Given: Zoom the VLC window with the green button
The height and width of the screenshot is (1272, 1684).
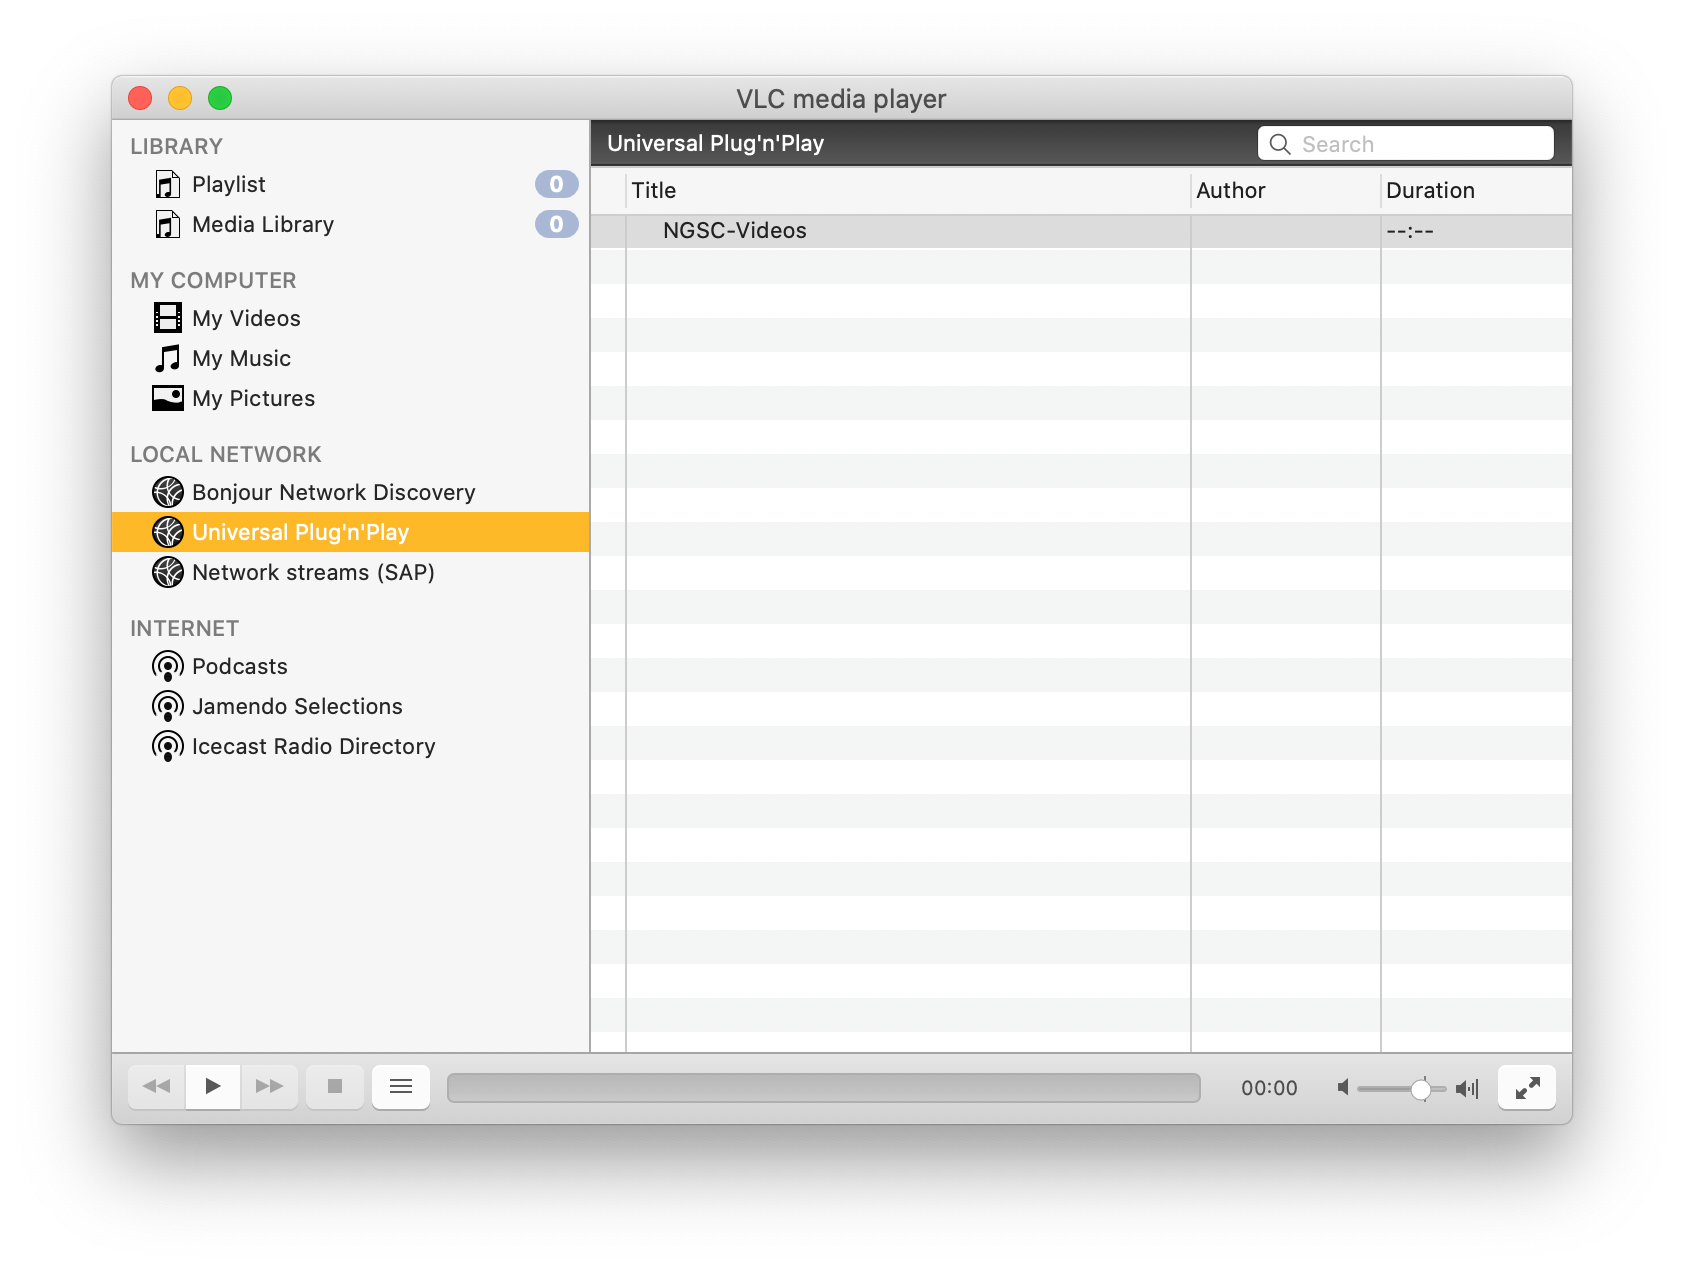Looking at the screenshot, I should point(220,98).
